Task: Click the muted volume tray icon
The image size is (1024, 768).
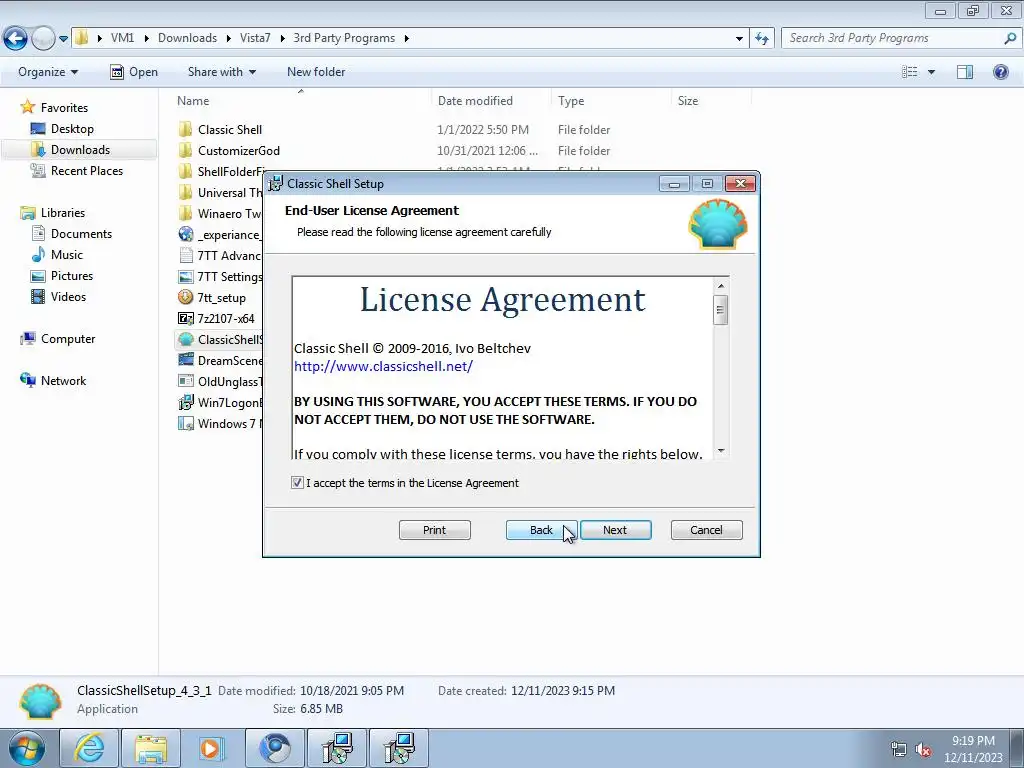Action: coord(923,750)
